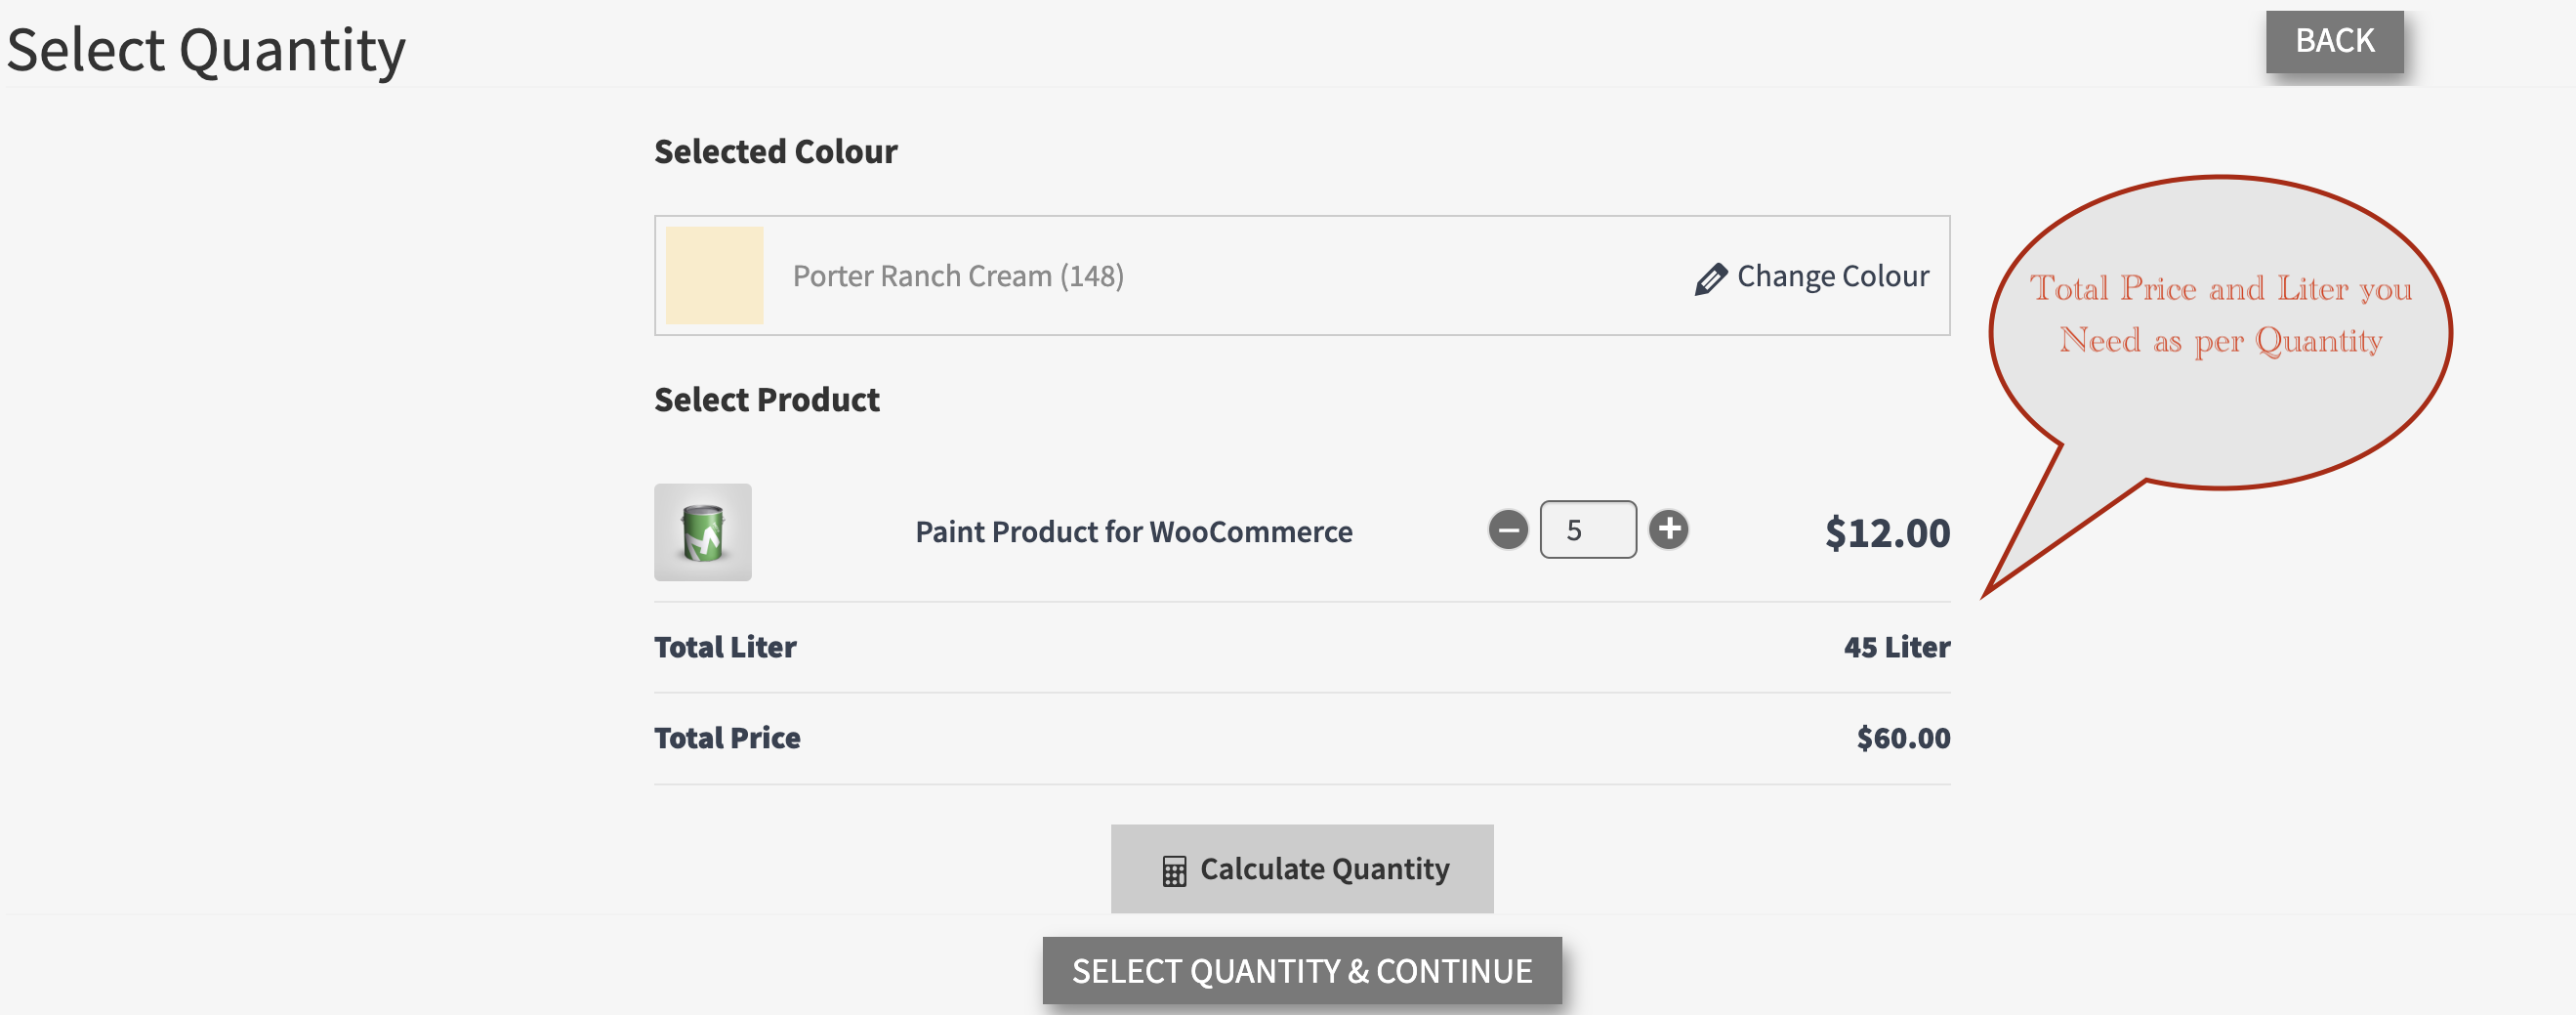Click the $60.00 total price value
Image resolution: width=2576 pixels, height=1015 pixels.
tap(1902, 738)
